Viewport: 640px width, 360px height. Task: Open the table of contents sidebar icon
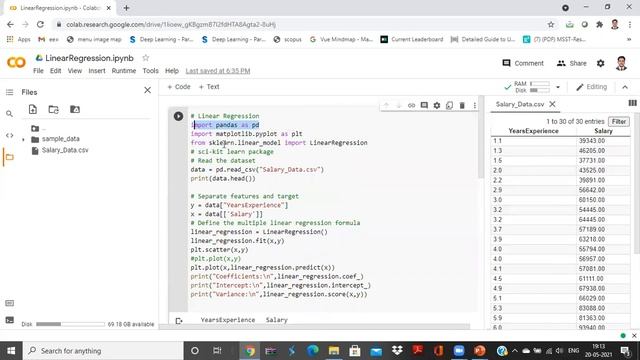(9, 92)
